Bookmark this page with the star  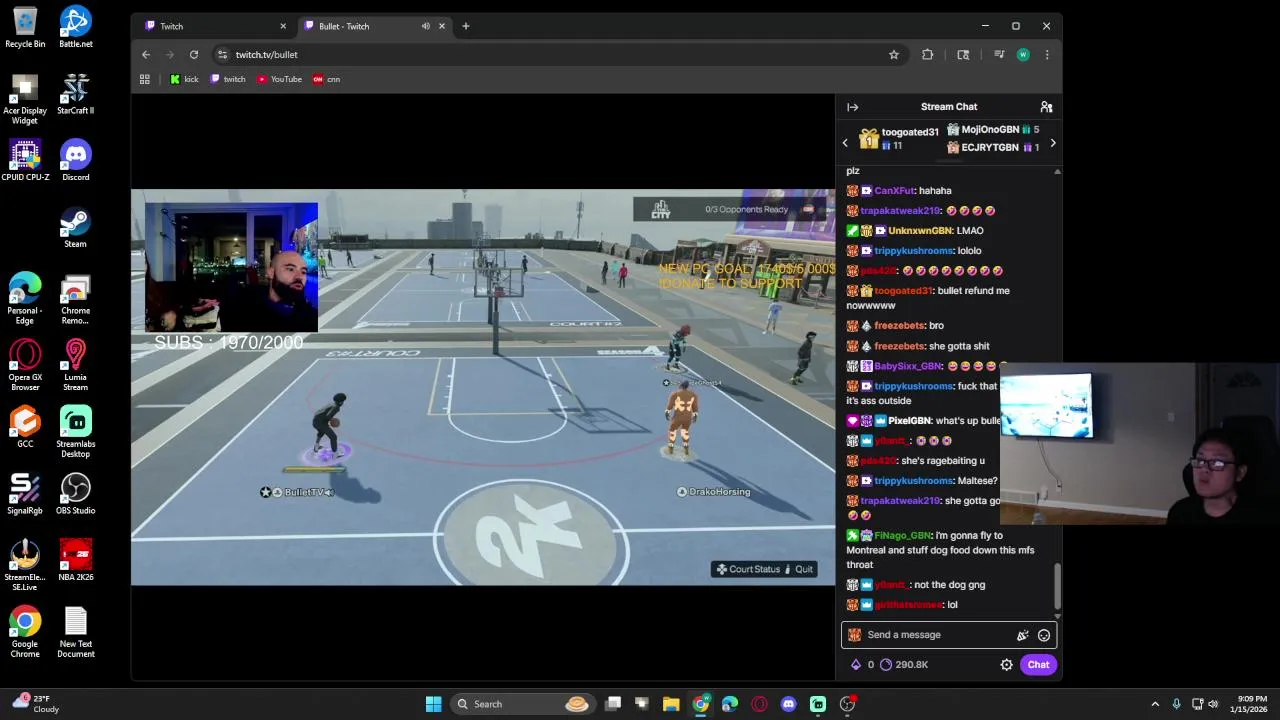(894, 55)
